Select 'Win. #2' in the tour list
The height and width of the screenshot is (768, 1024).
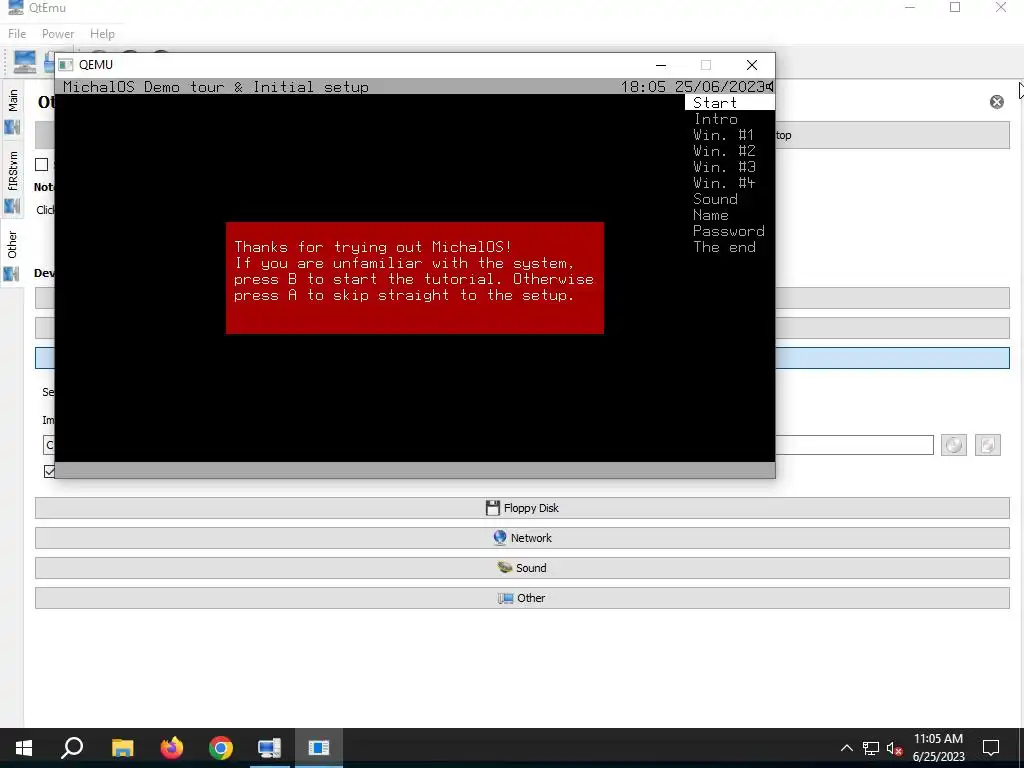pyautogui.click(x=724, y=151)
